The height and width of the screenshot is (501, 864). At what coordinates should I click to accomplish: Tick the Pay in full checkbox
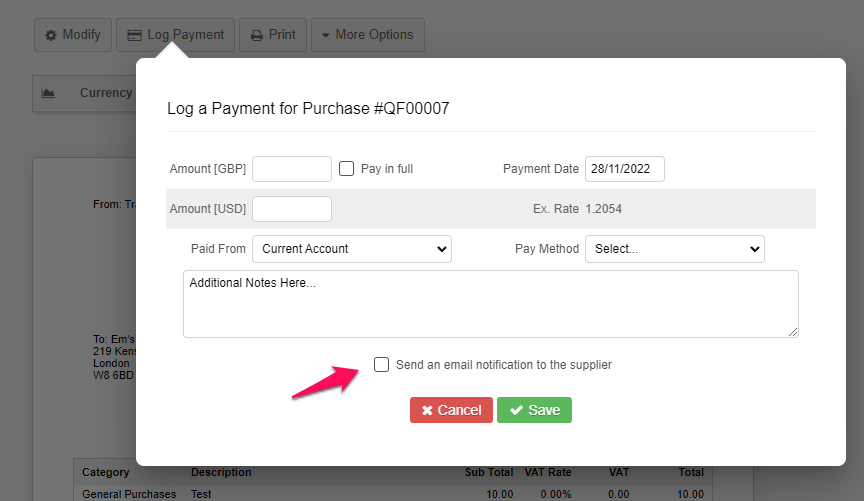click(x=346, y=169)
